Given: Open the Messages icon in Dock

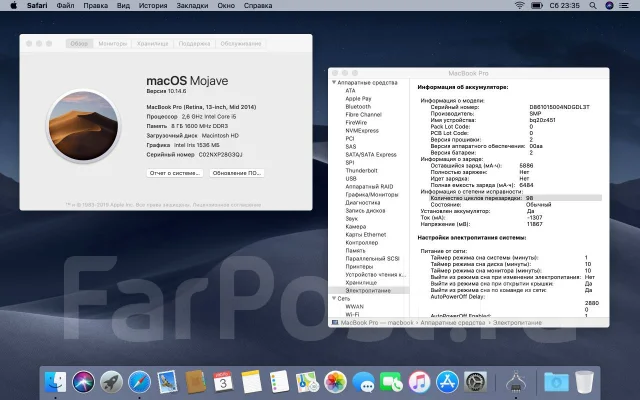Looking at the screenshot, I should tap(363, 382).
